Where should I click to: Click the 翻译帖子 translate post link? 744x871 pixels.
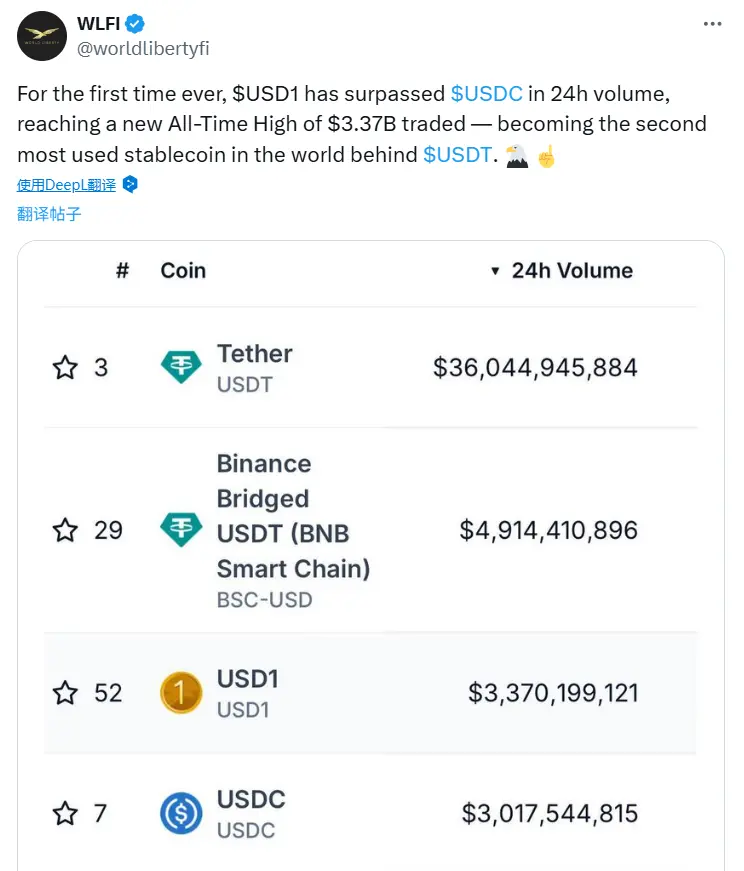pos(49,213)
